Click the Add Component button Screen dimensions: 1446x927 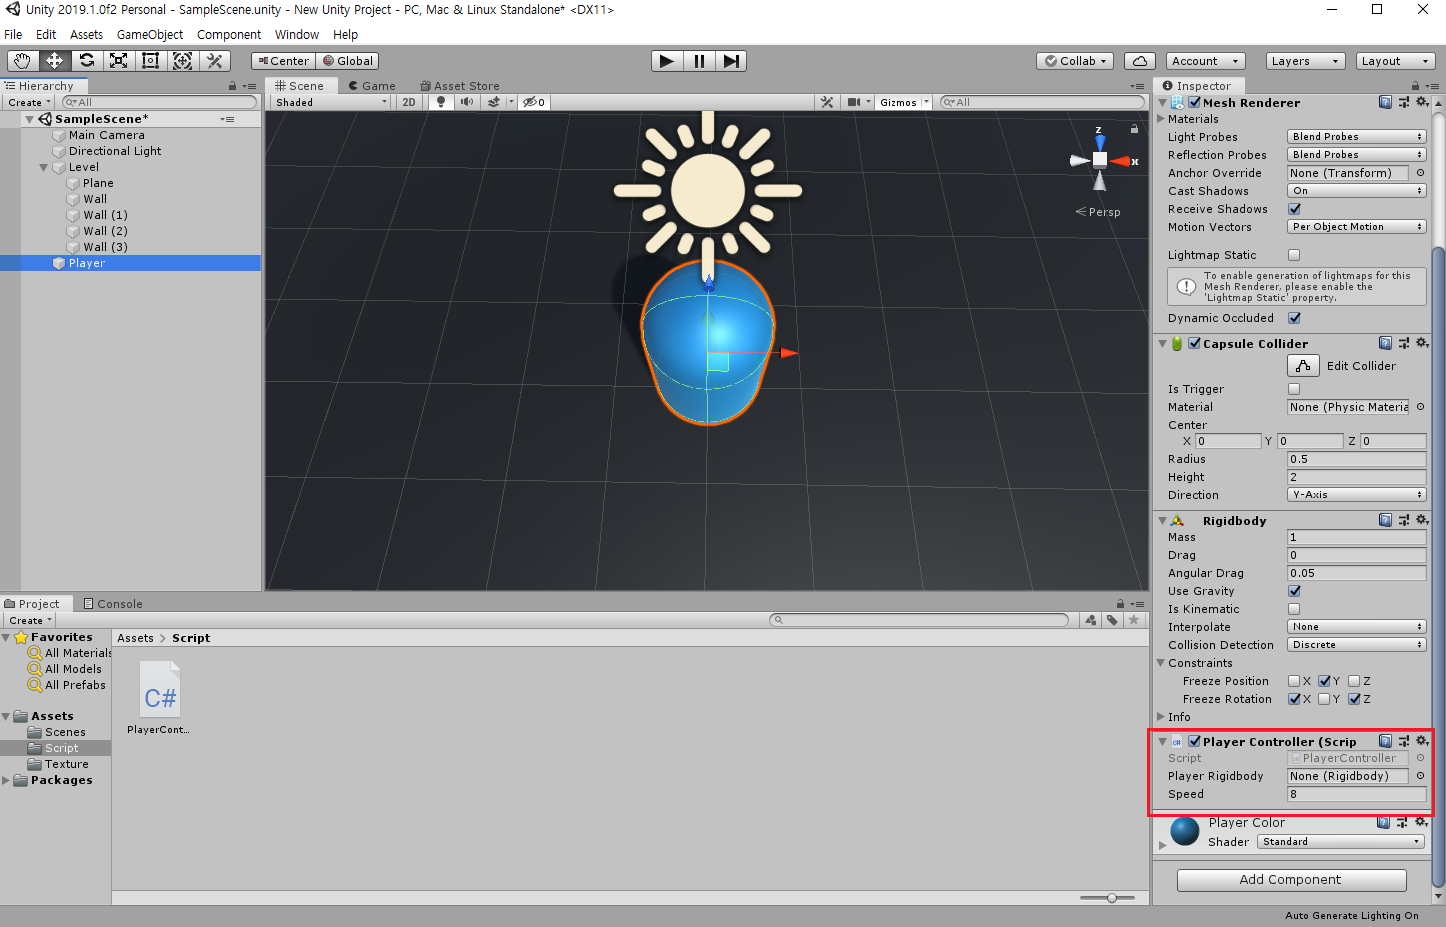tap(1291, 880)
